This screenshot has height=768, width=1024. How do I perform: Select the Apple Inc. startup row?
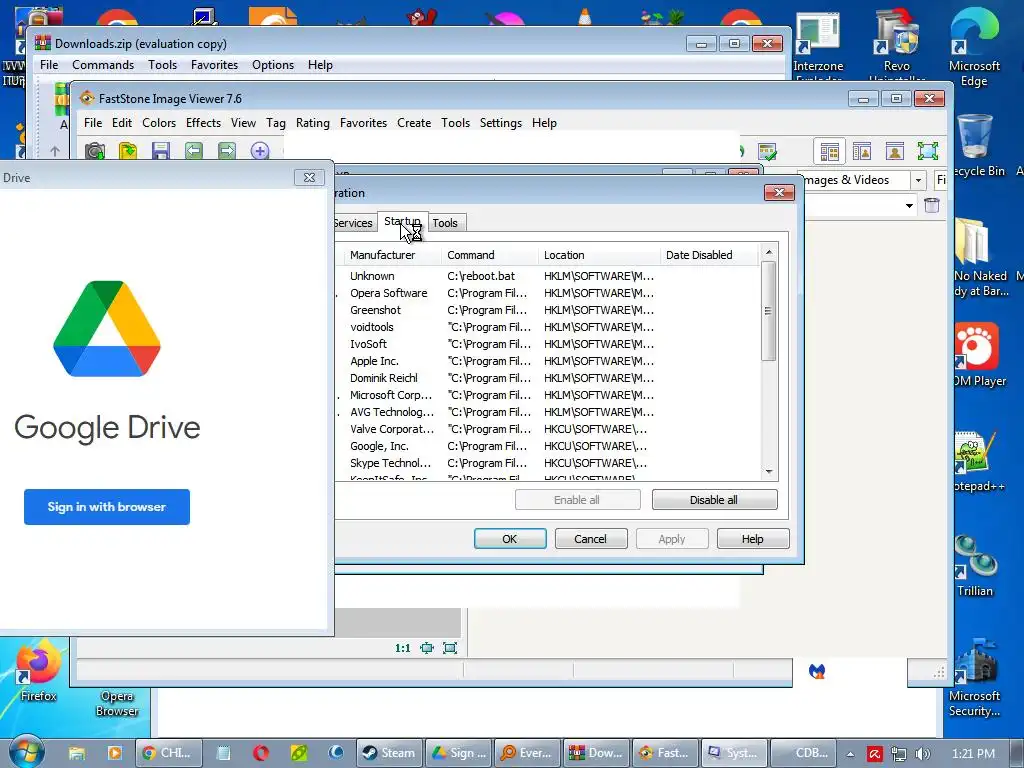[549, 361]
